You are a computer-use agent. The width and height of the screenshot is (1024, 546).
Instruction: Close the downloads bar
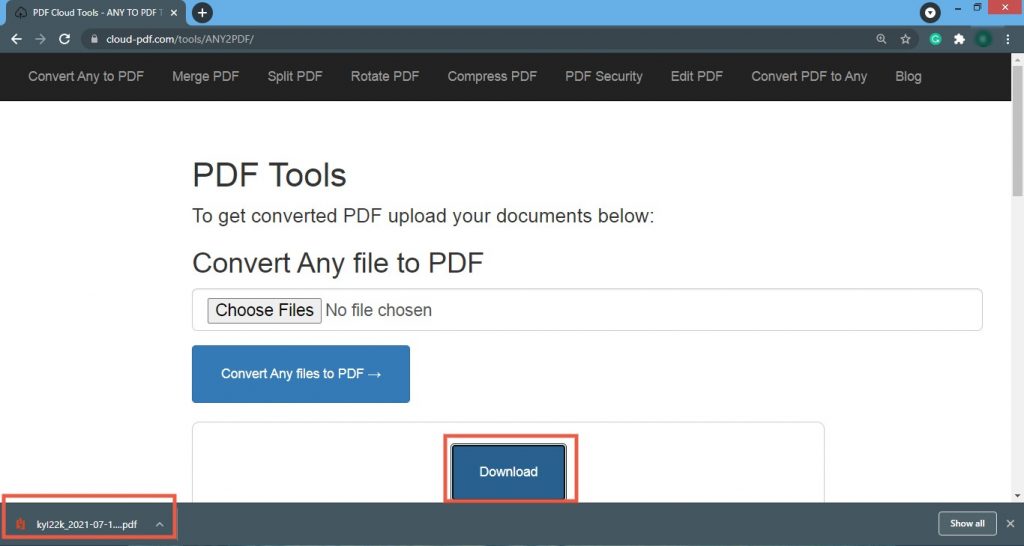click(x=1010, y=524)
